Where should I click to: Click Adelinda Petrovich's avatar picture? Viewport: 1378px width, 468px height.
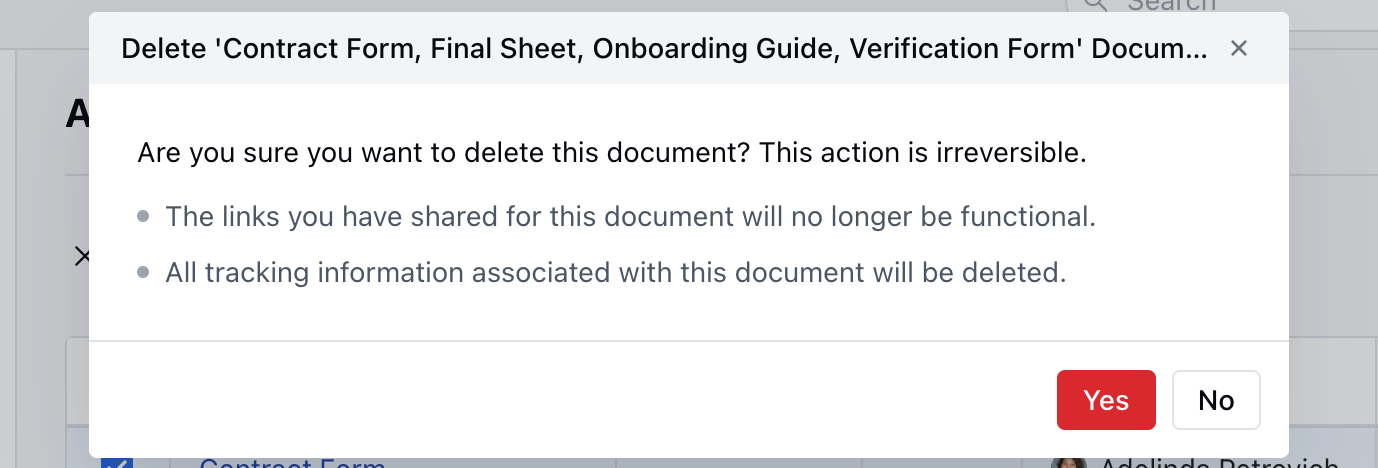(1068, 463)
